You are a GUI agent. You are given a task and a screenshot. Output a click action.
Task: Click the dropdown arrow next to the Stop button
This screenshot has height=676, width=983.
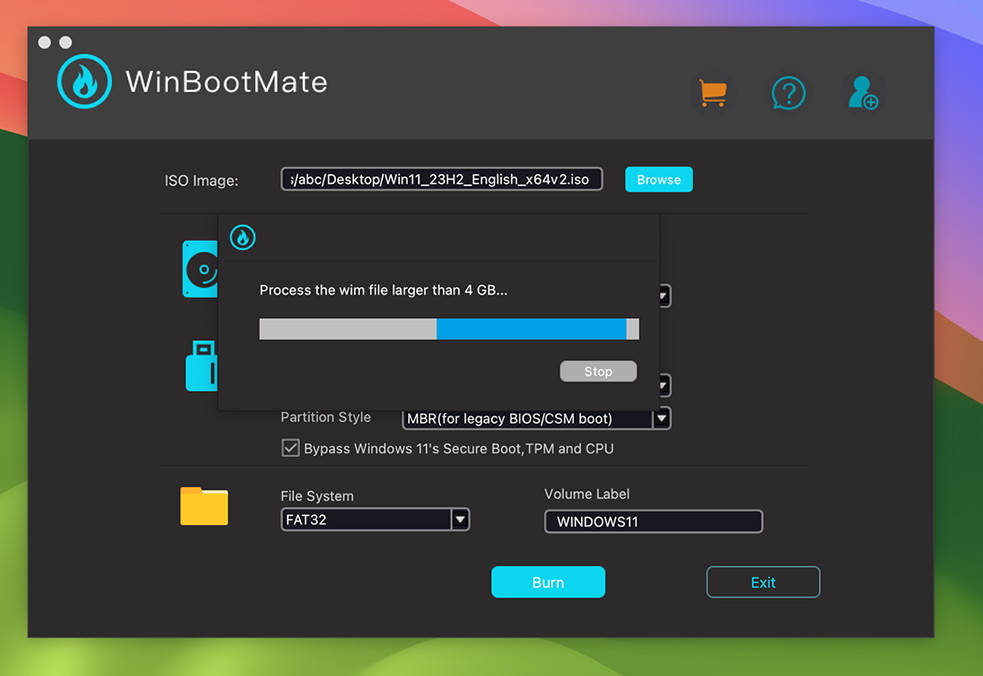pyautogui.click(x=663, y=385)
